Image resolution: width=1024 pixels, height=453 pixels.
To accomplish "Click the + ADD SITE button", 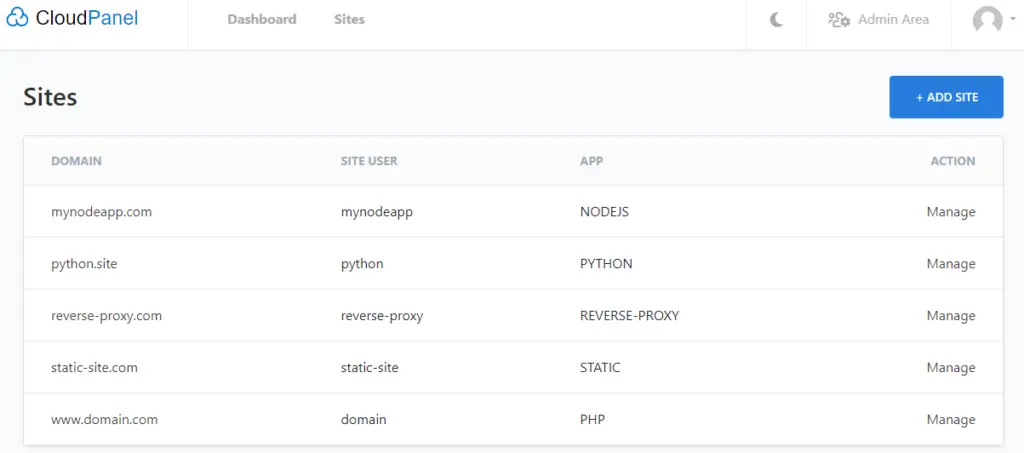I will coord(946,97).
